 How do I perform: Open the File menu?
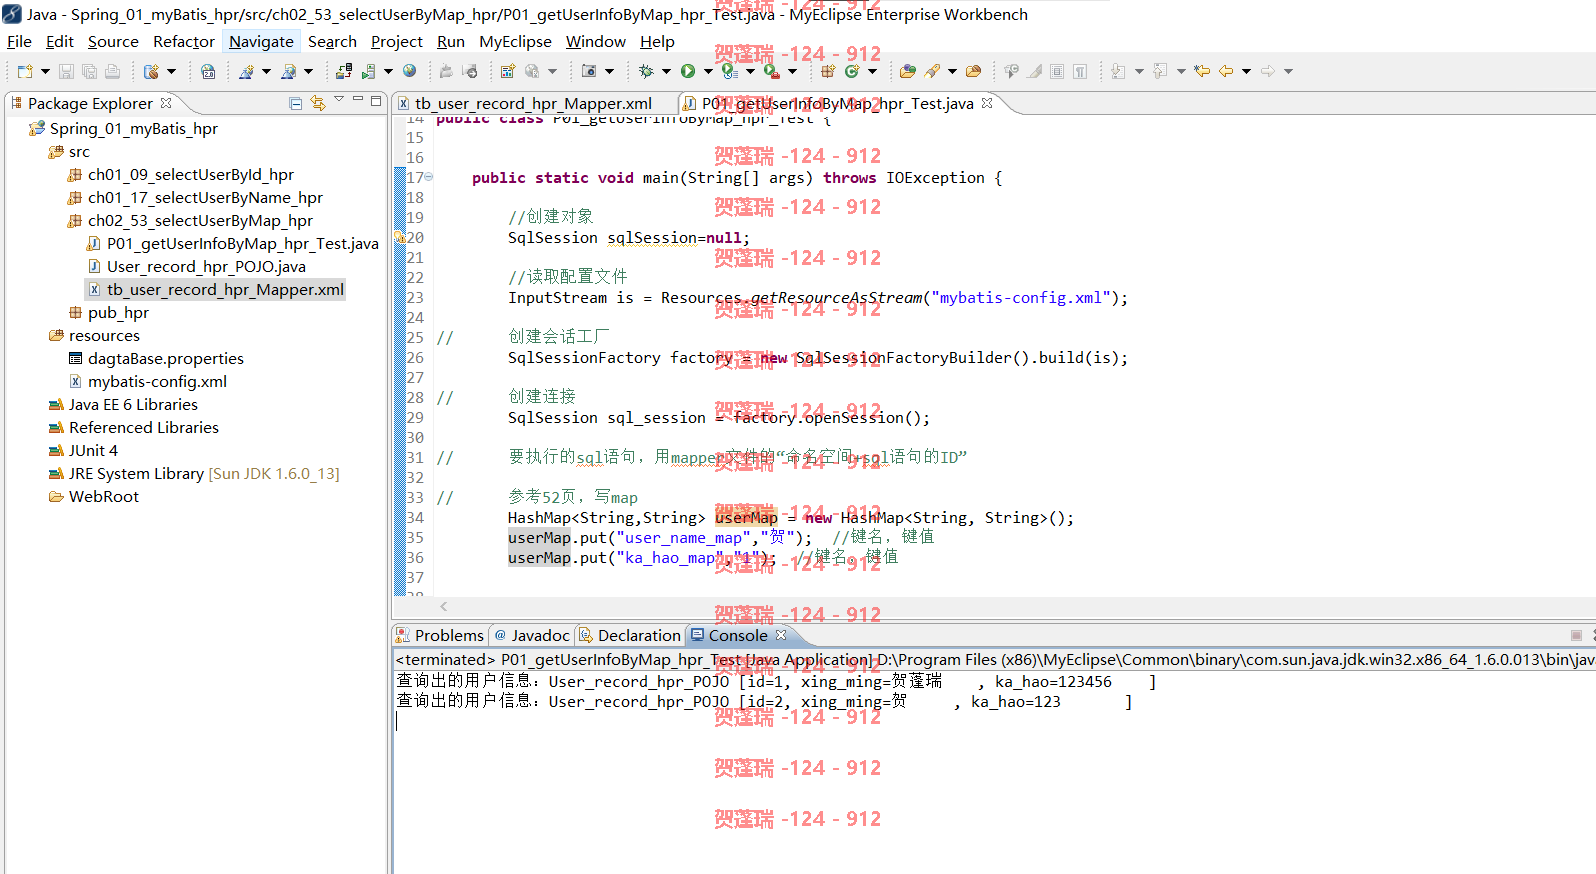[19, 41]
